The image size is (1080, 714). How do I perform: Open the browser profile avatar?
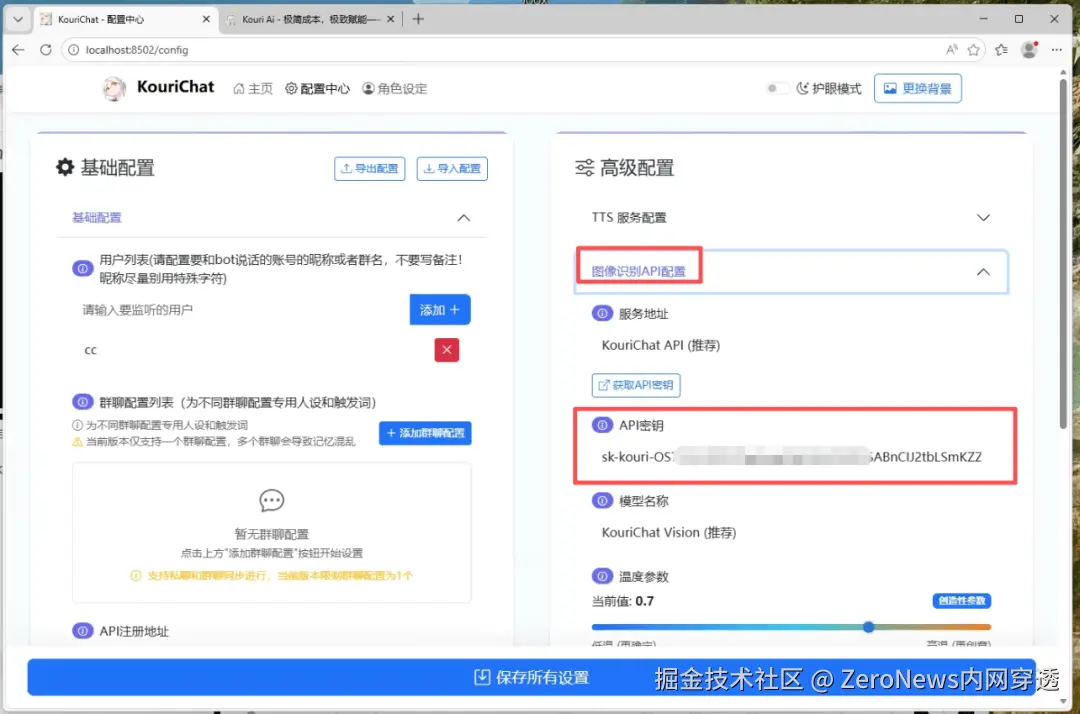1030,50
